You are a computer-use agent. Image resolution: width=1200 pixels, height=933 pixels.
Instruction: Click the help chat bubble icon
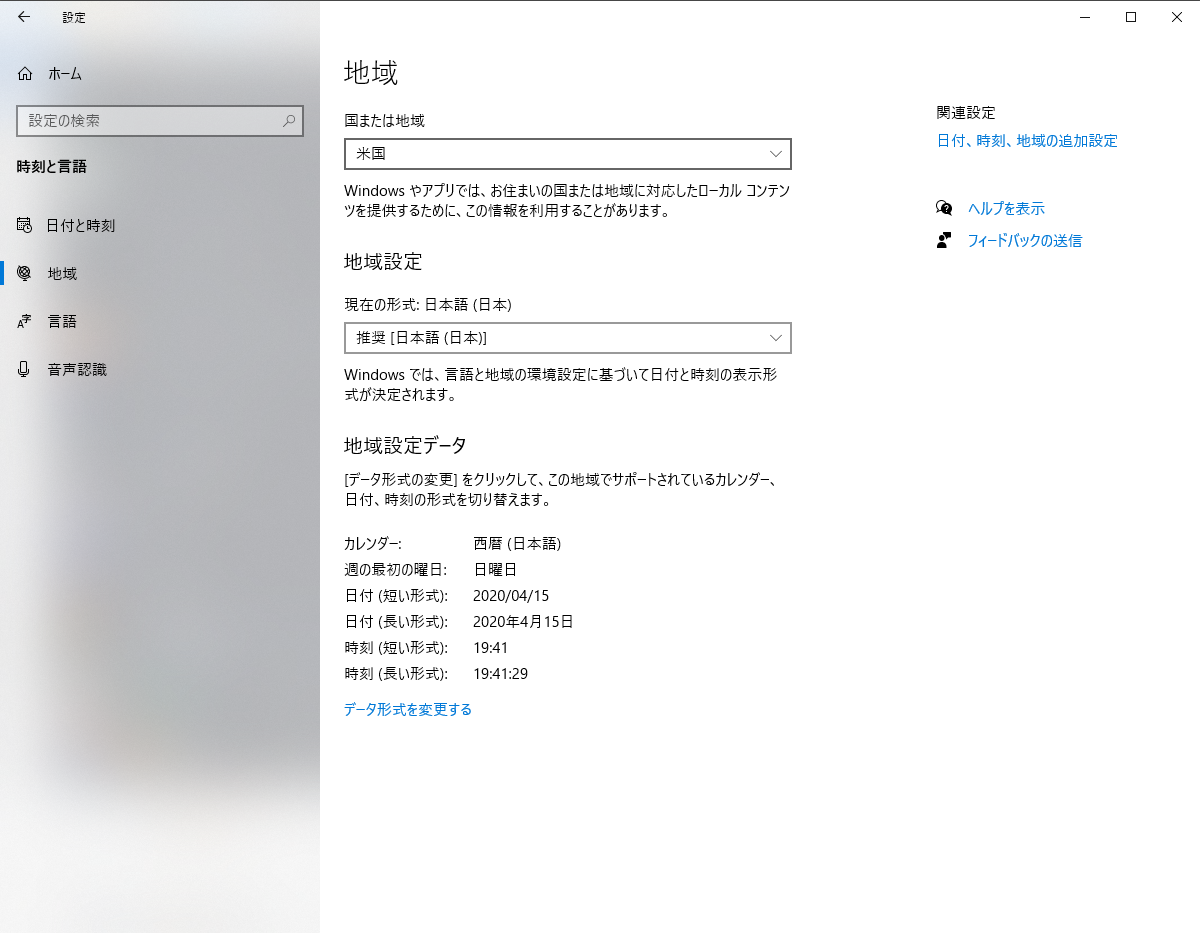944,208
